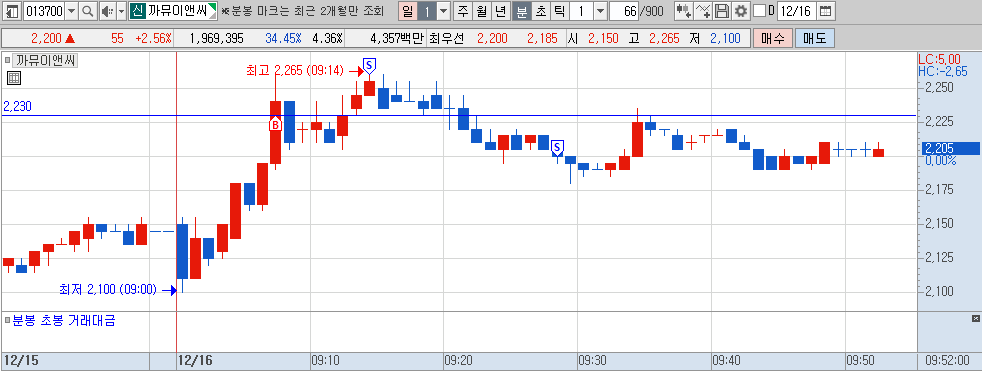The width and height of the screenshot is (982, 371).
Task: Open the daily period count dropdown
Action: [443, 11]
